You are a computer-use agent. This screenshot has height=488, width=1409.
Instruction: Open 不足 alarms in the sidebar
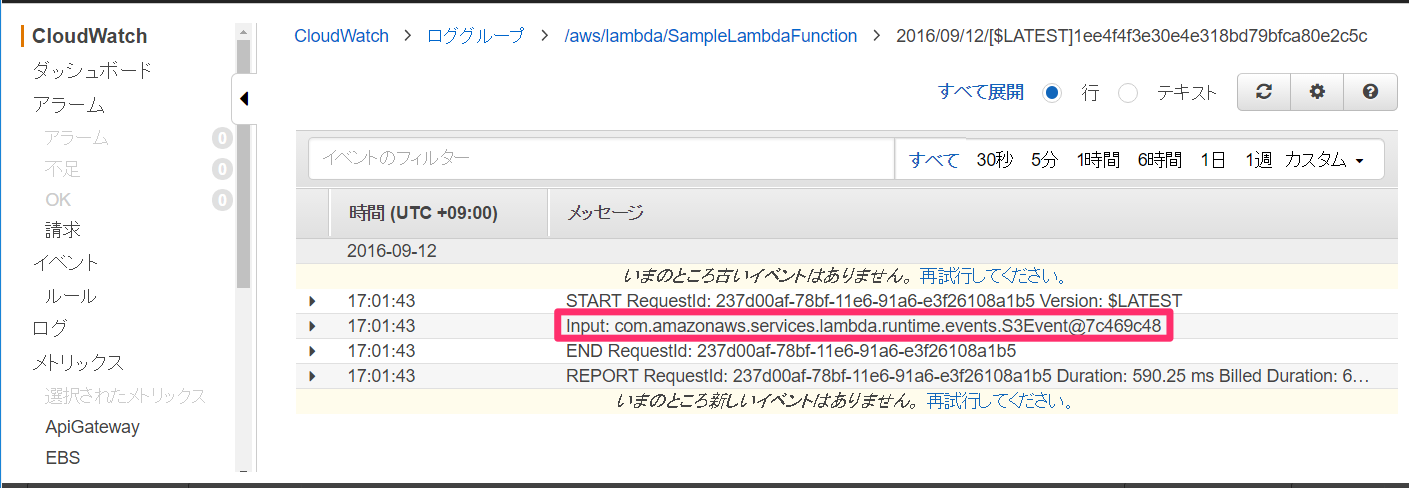[62, 169]
